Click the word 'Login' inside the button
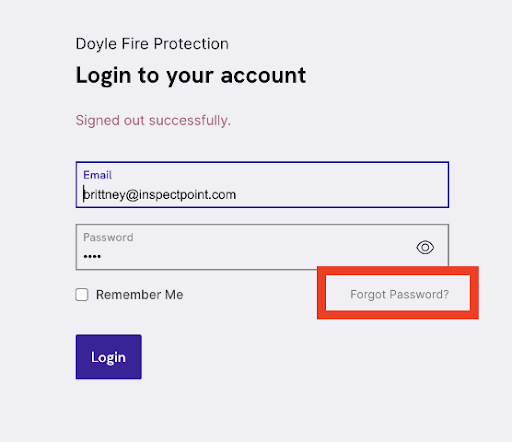This screenshot has width=512, height=442. [109, 357]
